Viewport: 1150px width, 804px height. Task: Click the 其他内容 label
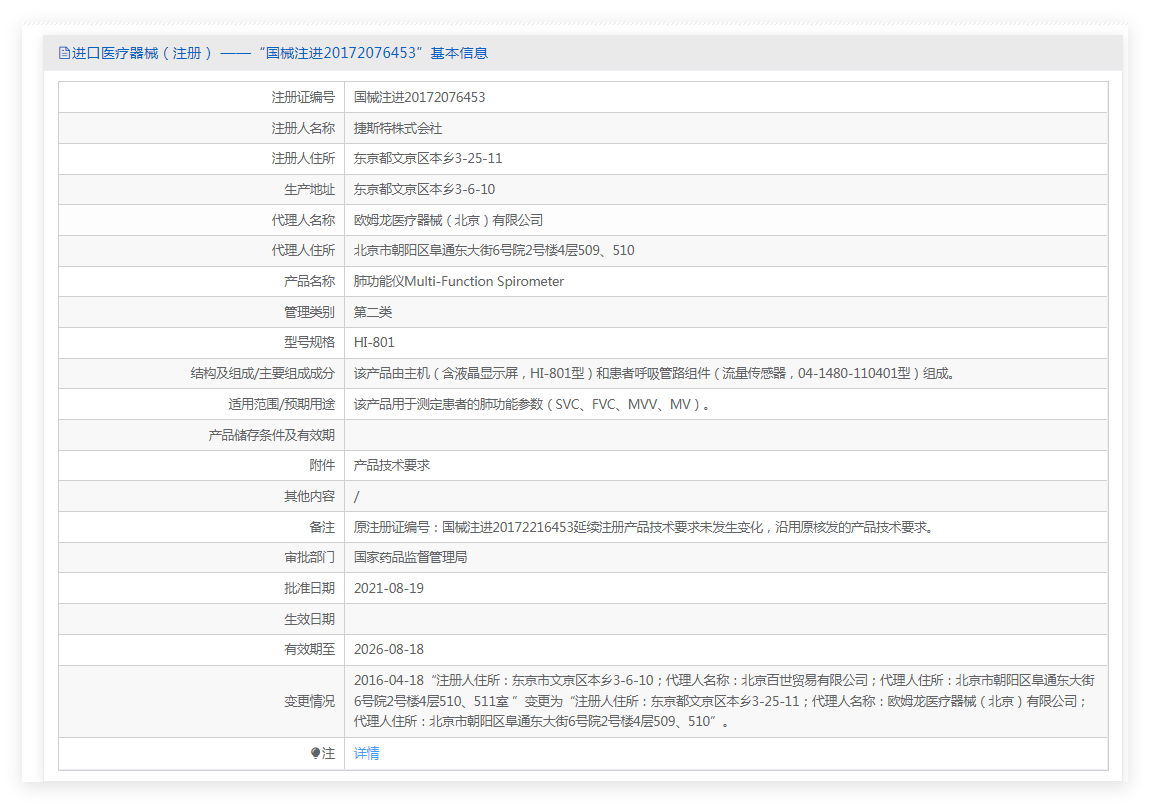click(310, 497)
